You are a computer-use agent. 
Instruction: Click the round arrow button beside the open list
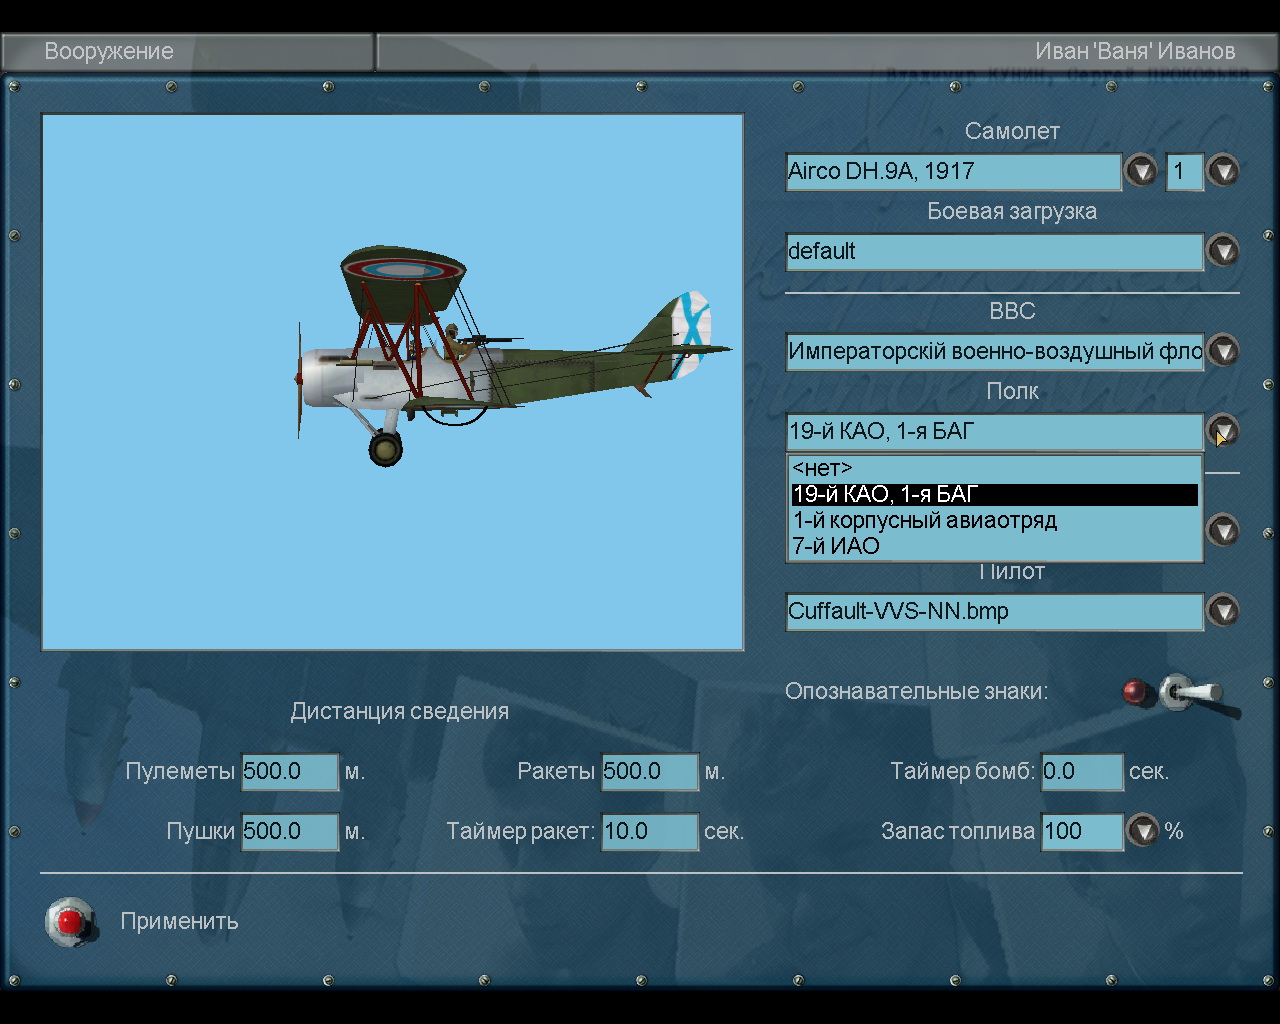pos(1223,530)
